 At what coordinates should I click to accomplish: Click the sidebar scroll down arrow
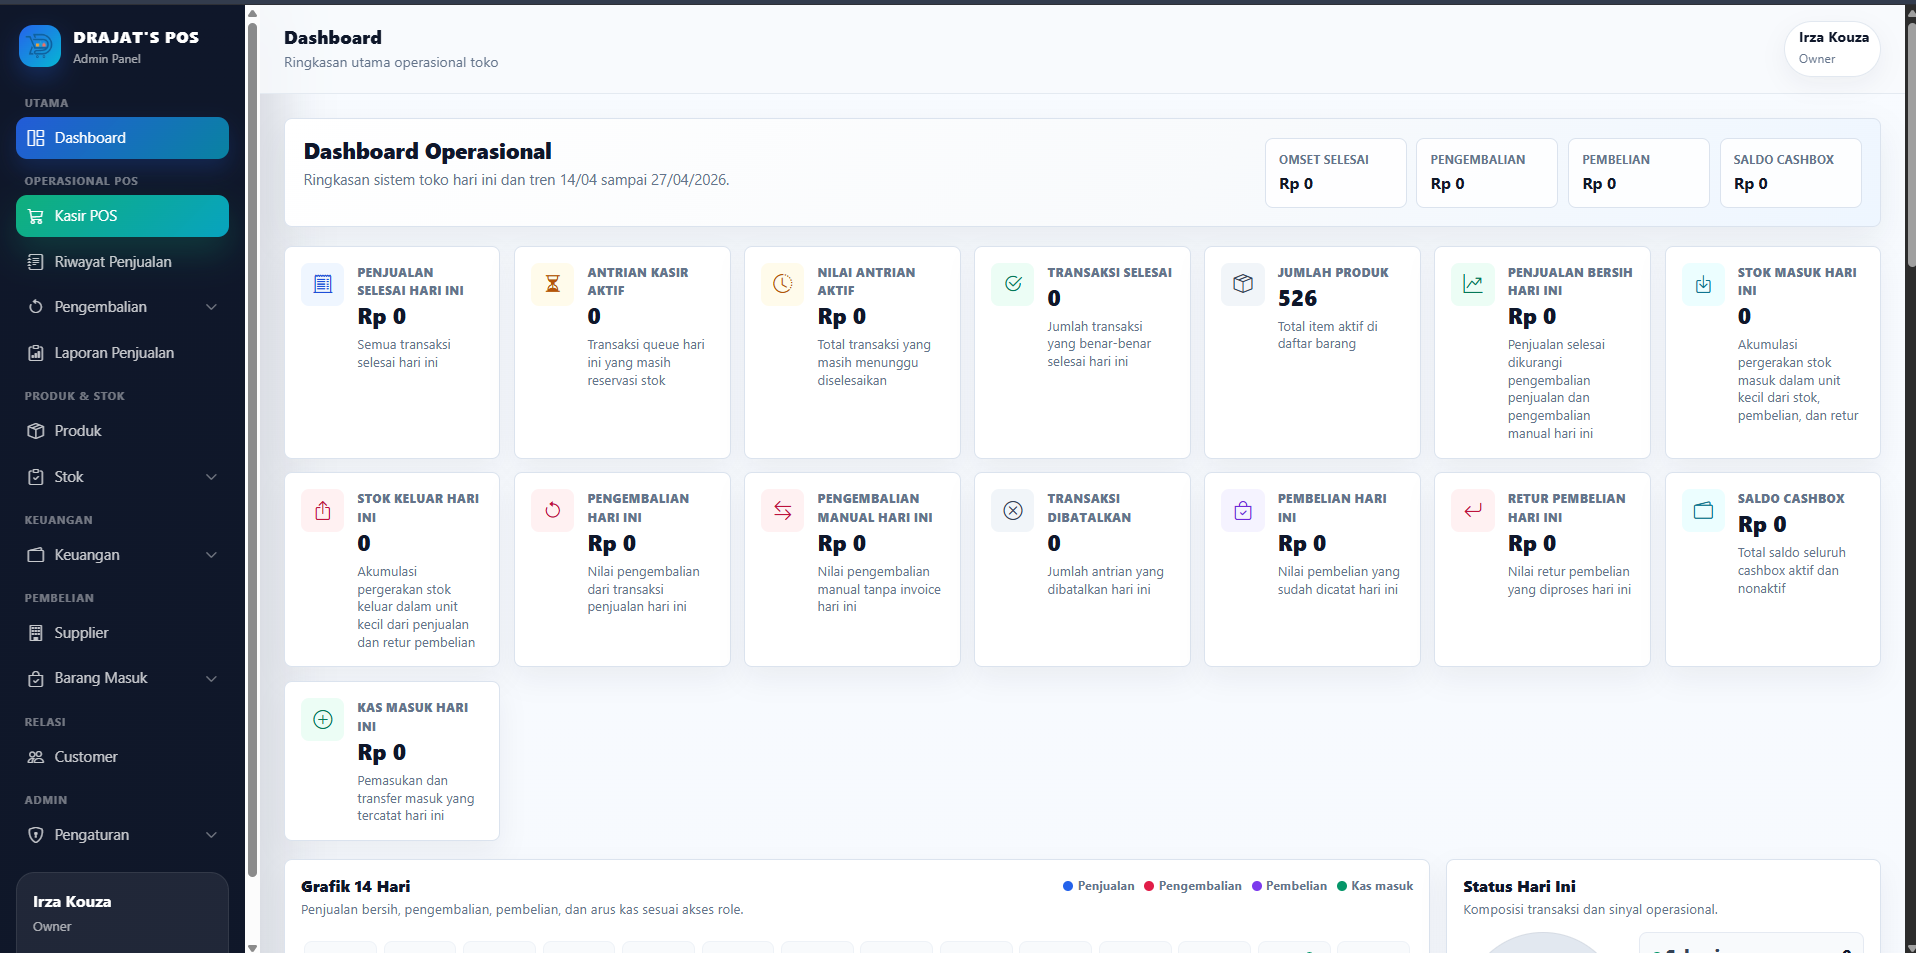252,946
